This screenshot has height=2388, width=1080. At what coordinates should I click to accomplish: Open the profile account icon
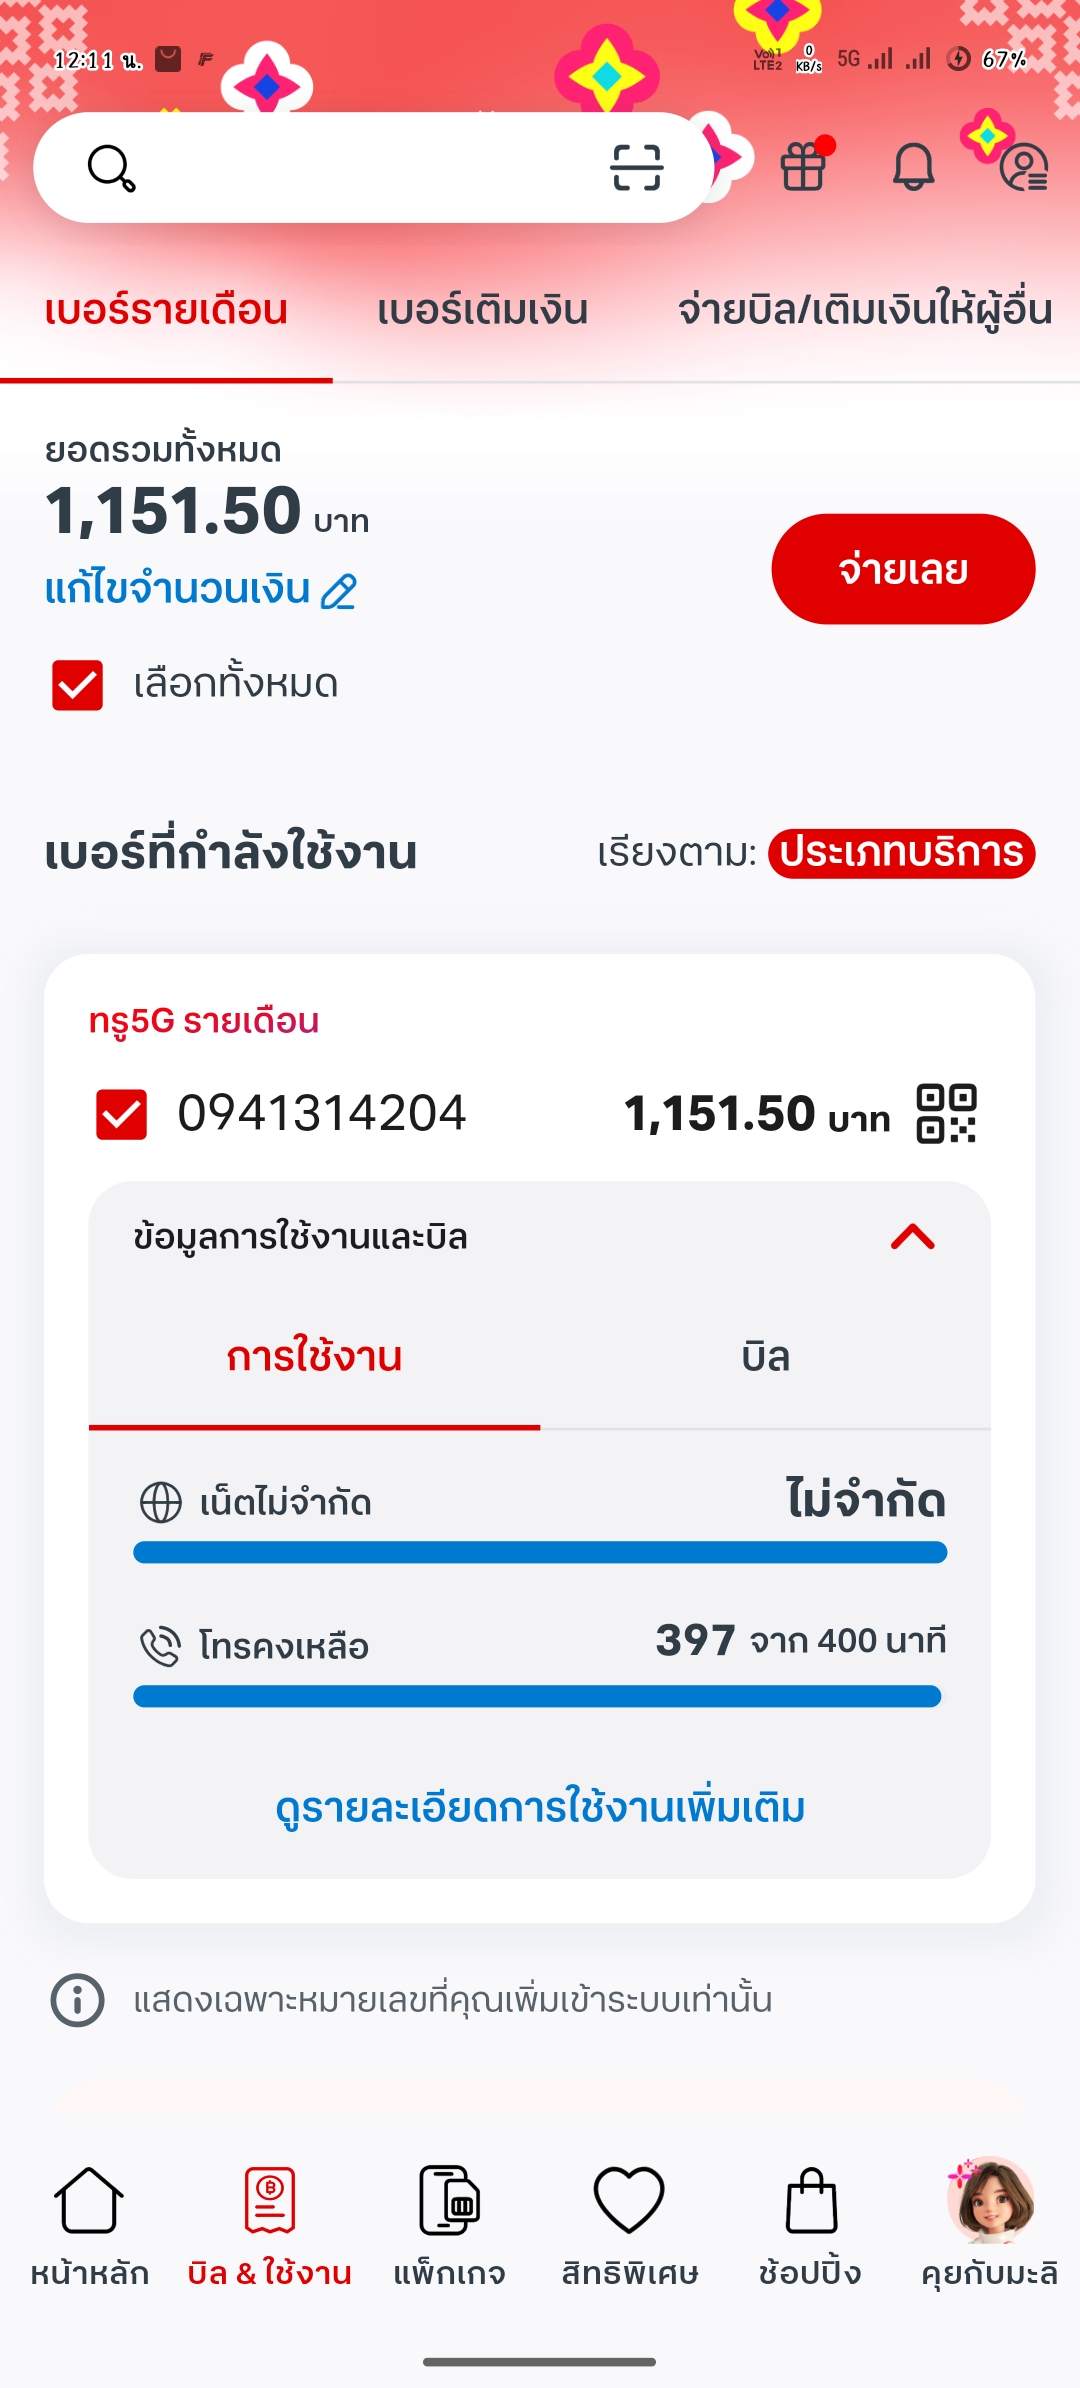pyautogui.click(x=1024, y=167)
